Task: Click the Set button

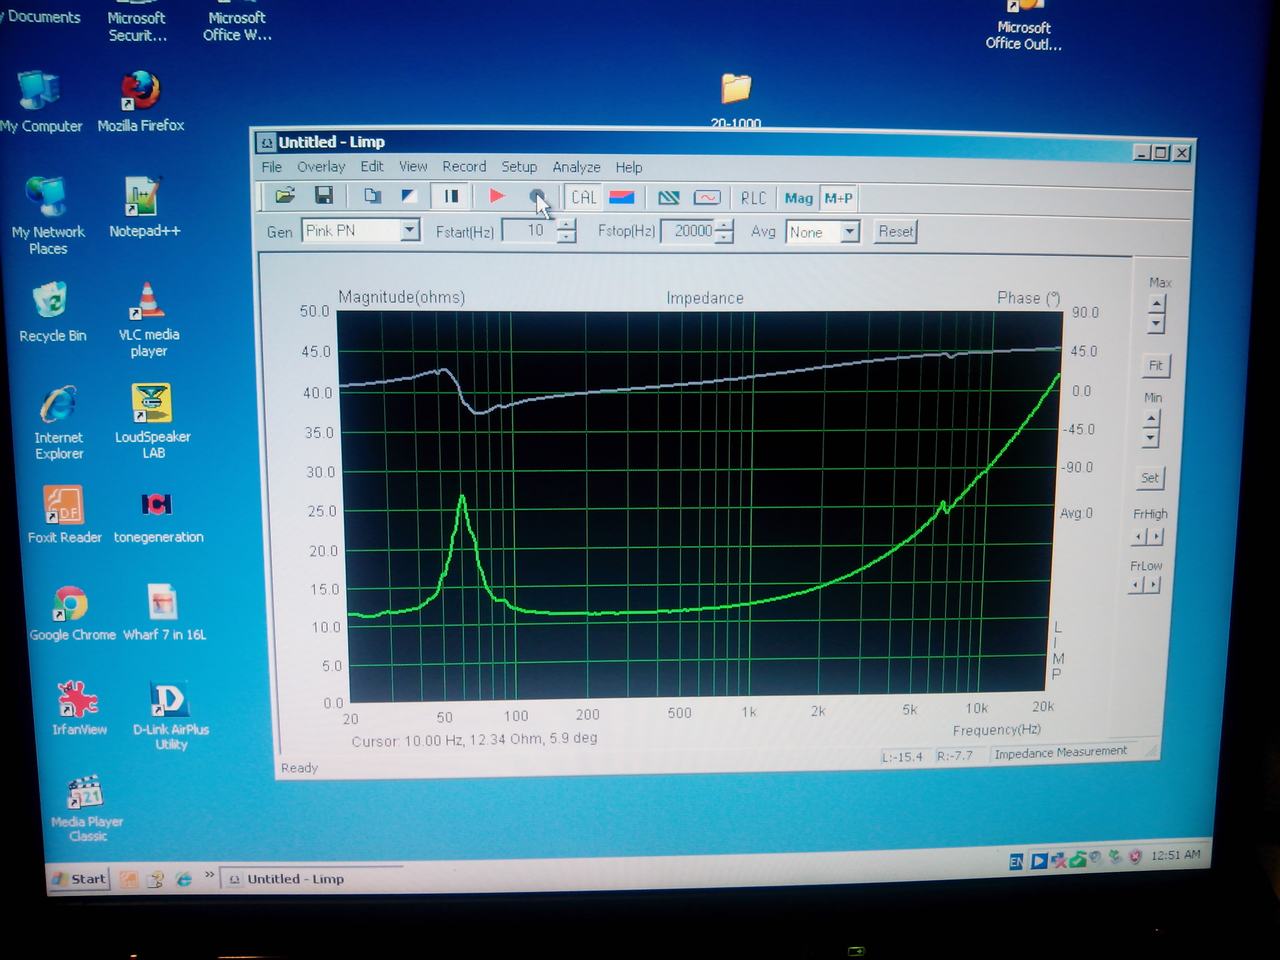Action: coord(1150,478)
